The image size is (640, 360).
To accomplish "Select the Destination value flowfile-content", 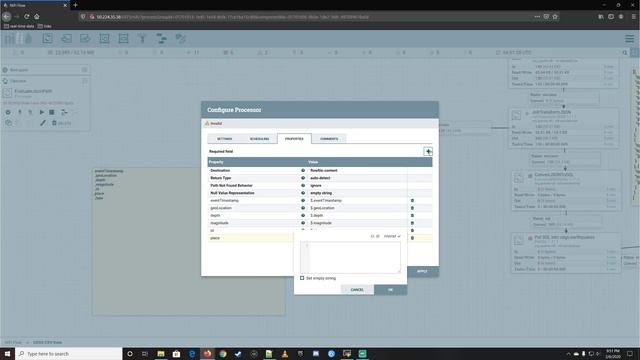I will pos(324,170).
